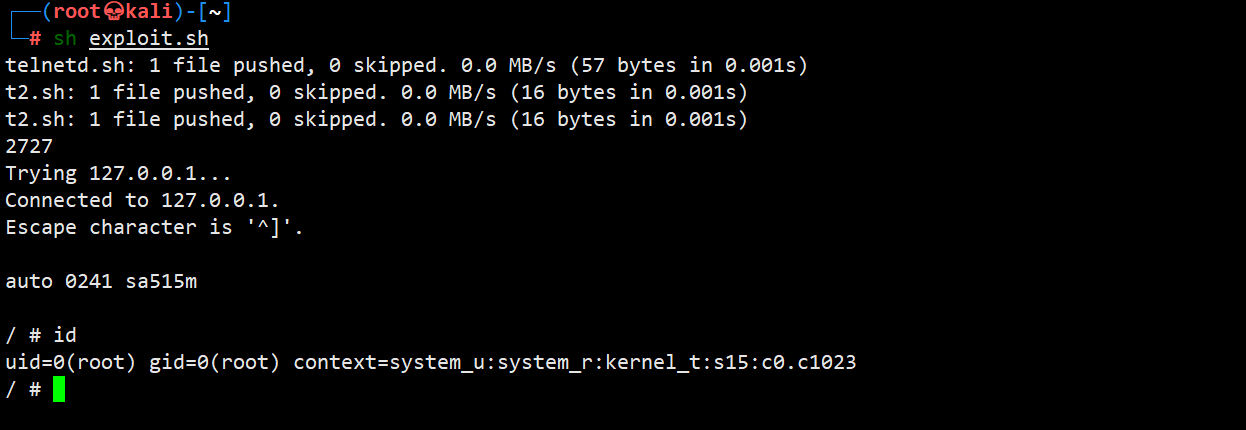The height and width of the screenshot is (430, 1246).
Task: Click the first t2.sh pushed line
Action: [x=376, y=93]
